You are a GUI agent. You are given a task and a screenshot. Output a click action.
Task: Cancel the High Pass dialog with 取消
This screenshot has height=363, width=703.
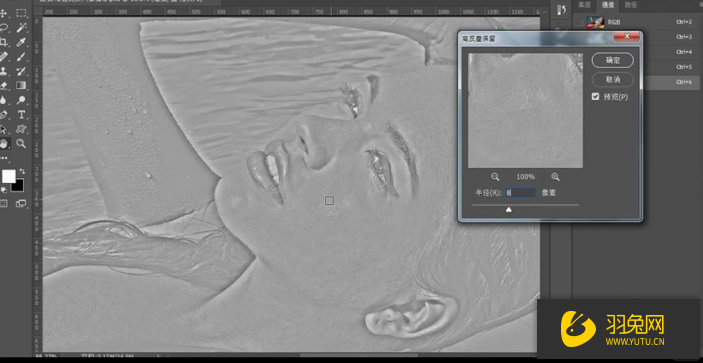click(x=612, y=79)
